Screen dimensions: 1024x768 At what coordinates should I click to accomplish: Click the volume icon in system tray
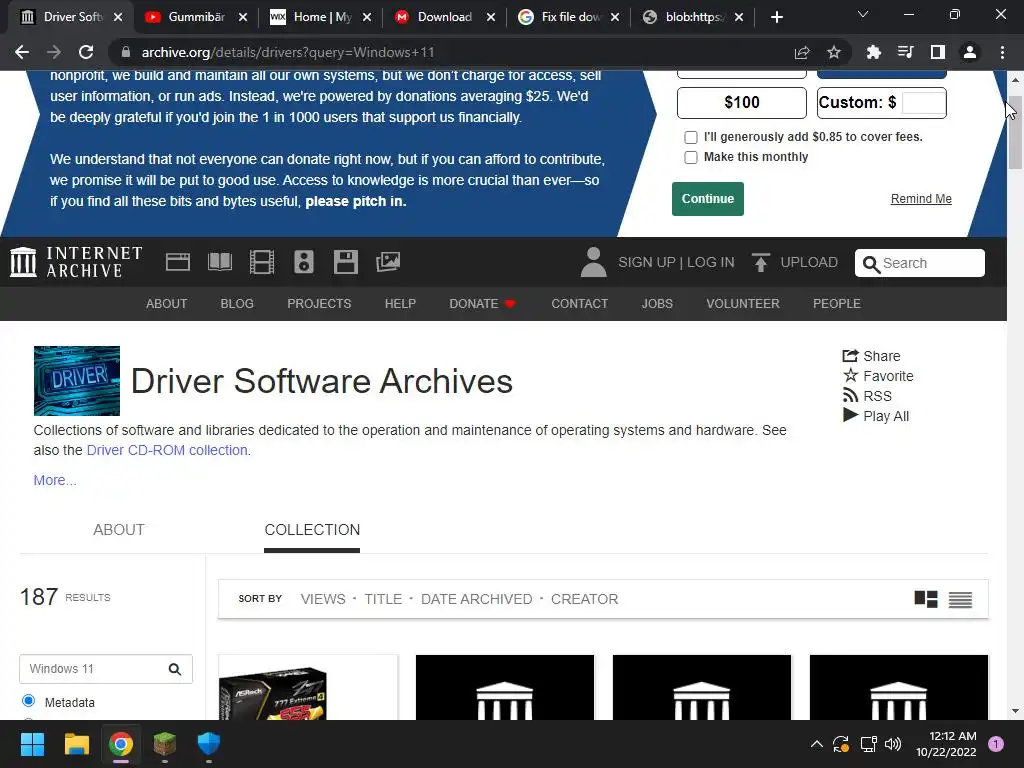893,744
